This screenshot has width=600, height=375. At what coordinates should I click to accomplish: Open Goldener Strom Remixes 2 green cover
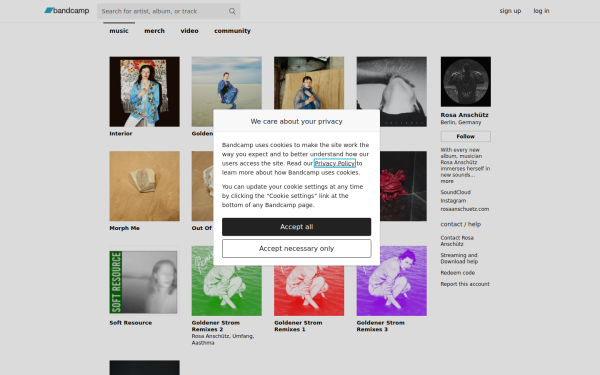[227, 291]
